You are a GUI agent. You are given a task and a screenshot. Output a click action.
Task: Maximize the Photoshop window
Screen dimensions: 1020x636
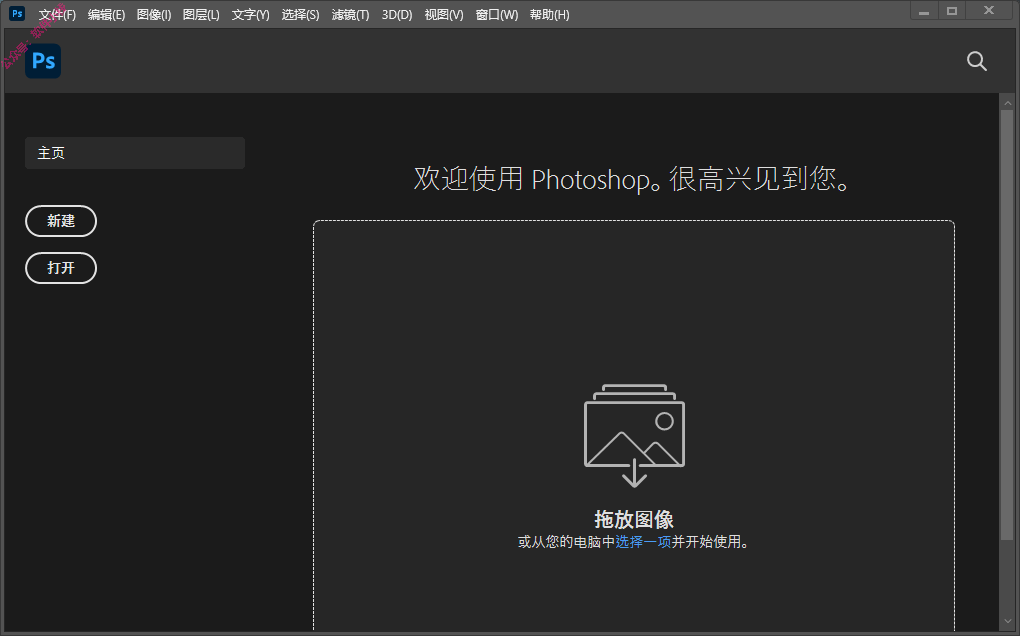(952, 11)
